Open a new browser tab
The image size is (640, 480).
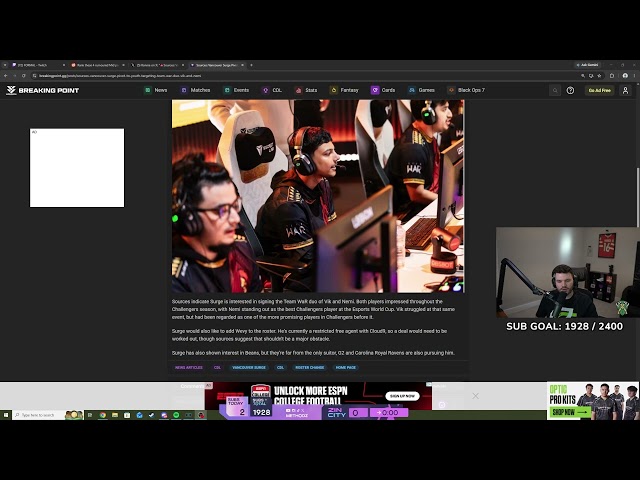(251, 65)
